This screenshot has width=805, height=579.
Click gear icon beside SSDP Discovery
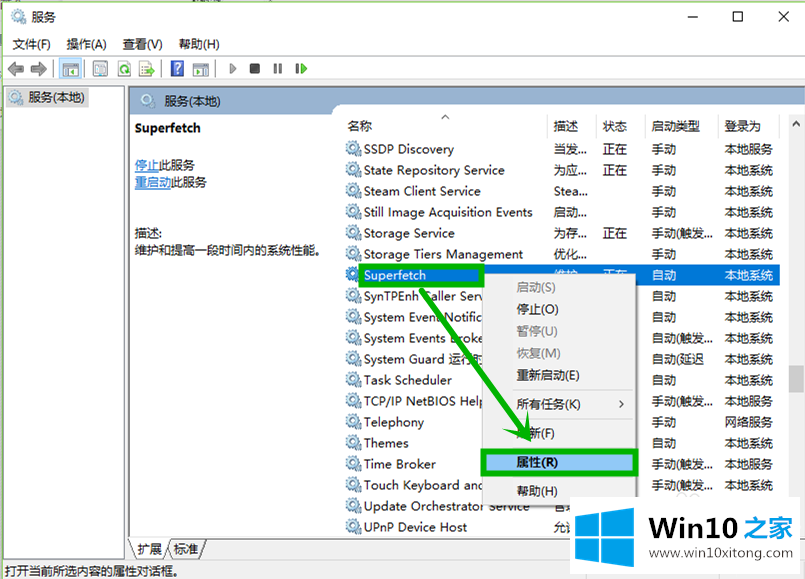click(x=353, y=149)
